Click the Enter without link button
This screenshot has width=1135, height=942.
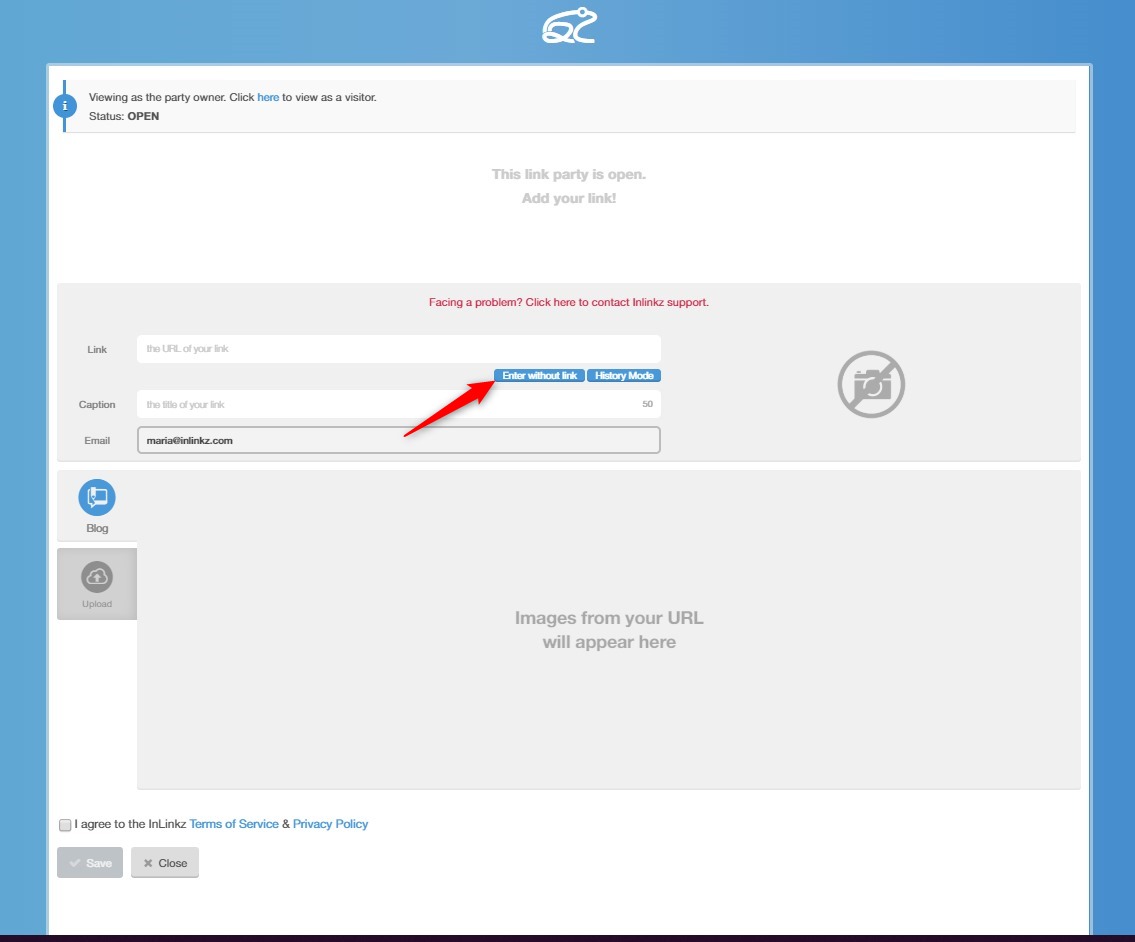[x=539, y=375]
